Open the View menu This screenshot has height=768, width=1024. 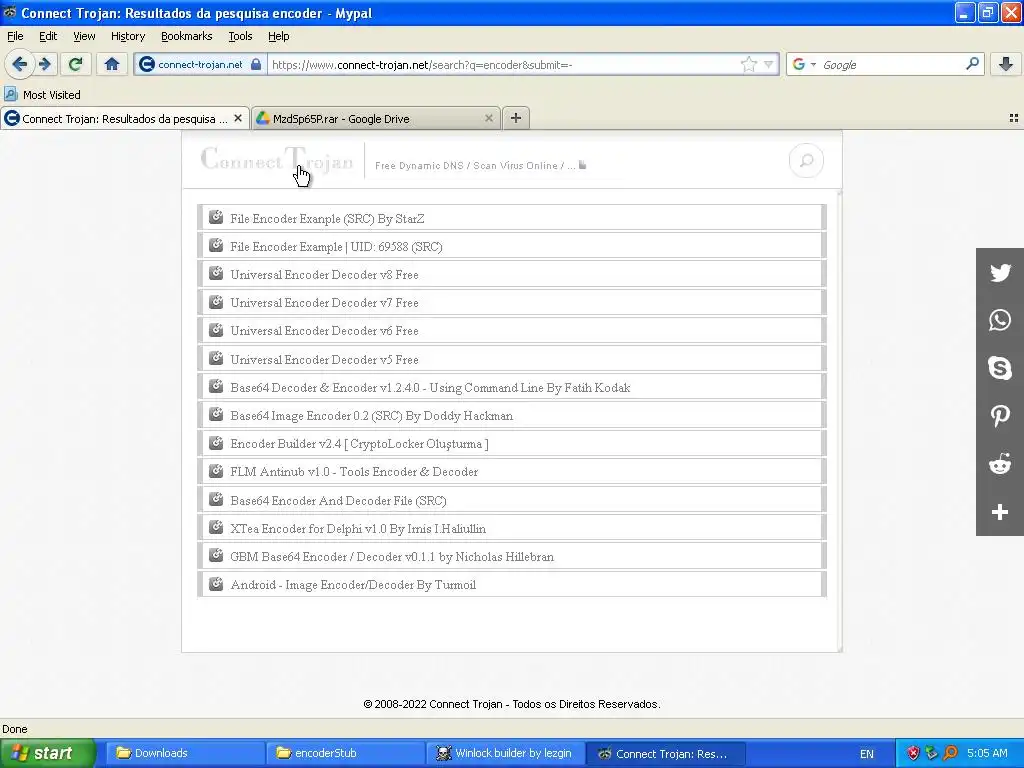pos(84,36)
